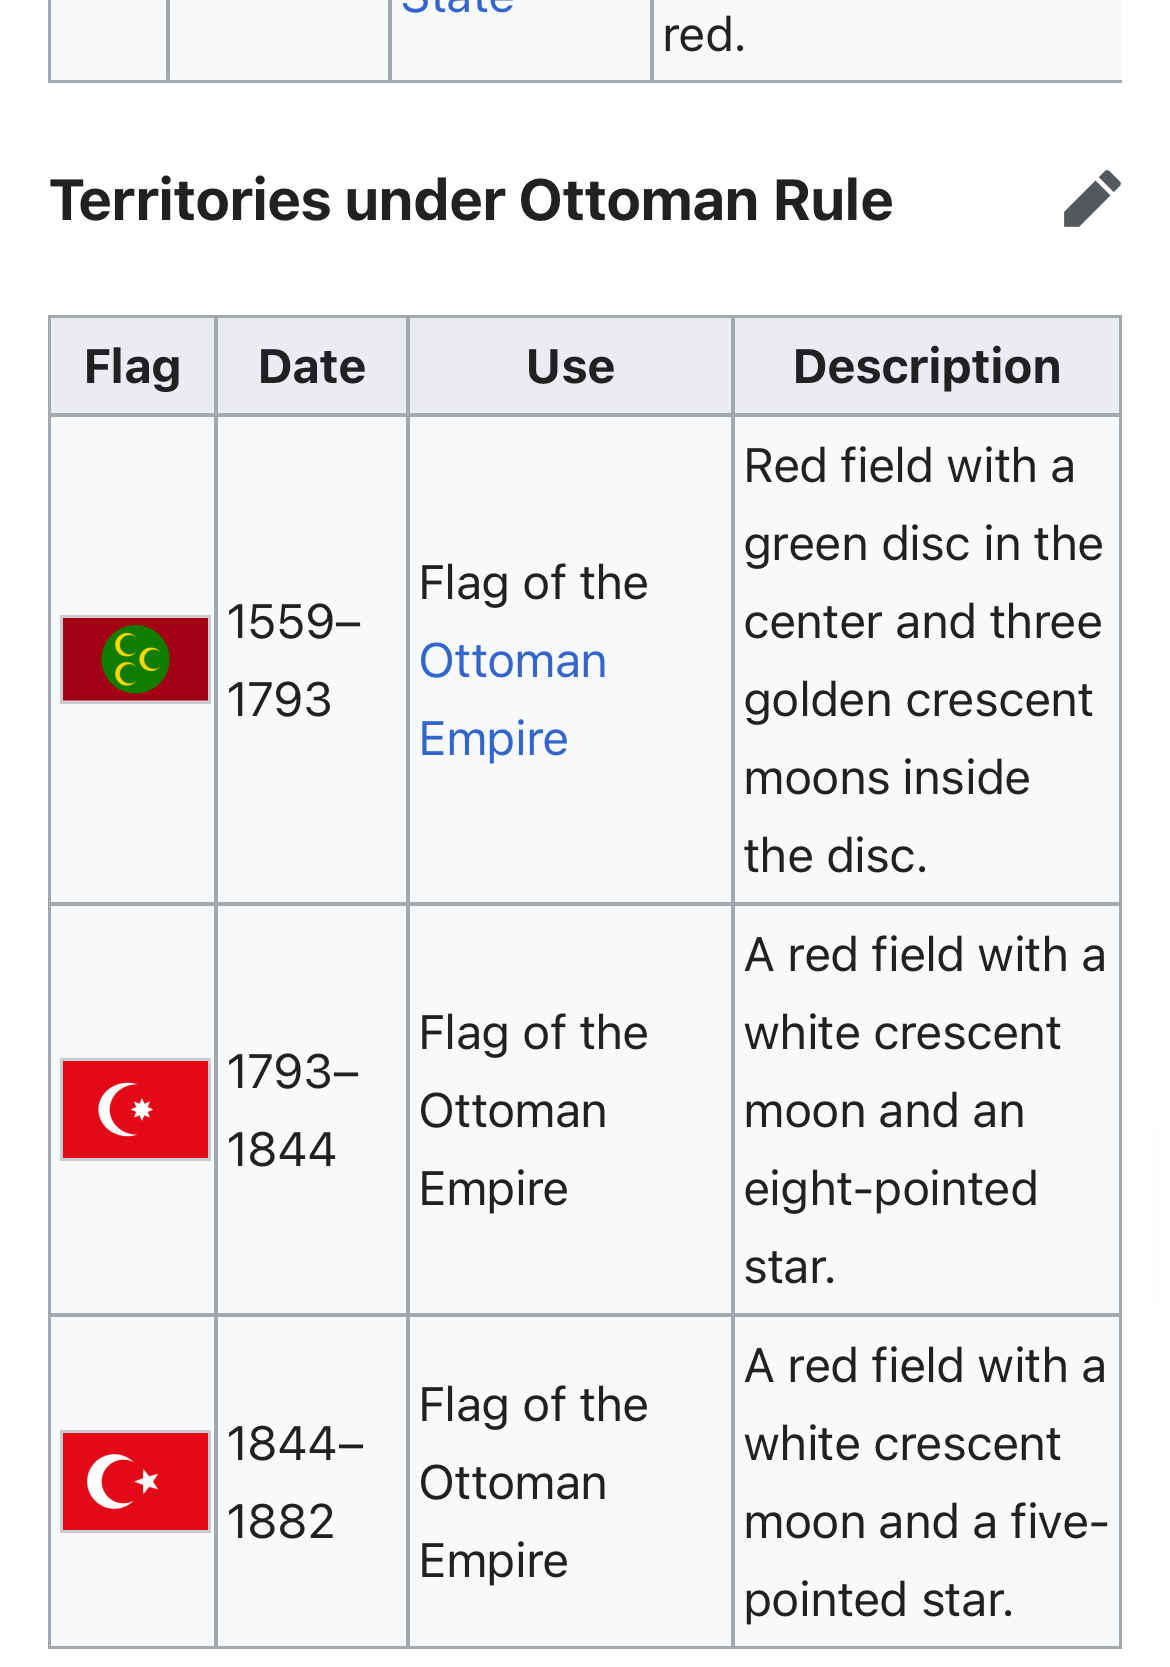
Task: Open the eight-pointed star flag image
Action: (x=135, y=1110)
